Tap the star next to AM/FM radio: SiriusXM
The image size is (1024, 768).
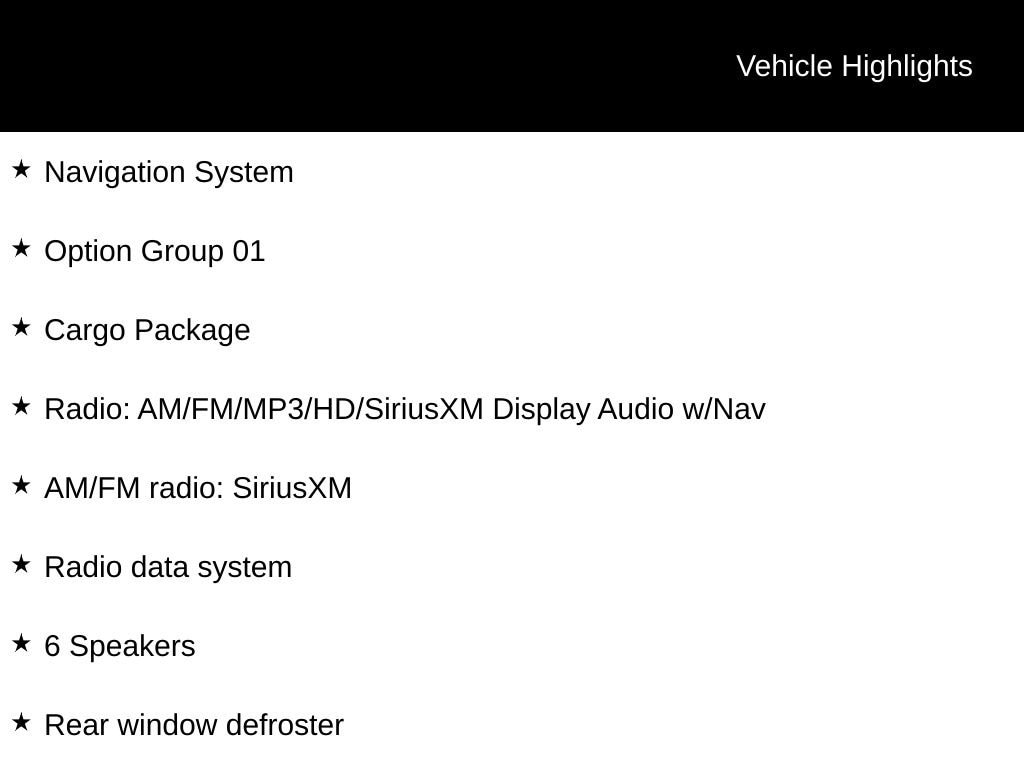21,486
